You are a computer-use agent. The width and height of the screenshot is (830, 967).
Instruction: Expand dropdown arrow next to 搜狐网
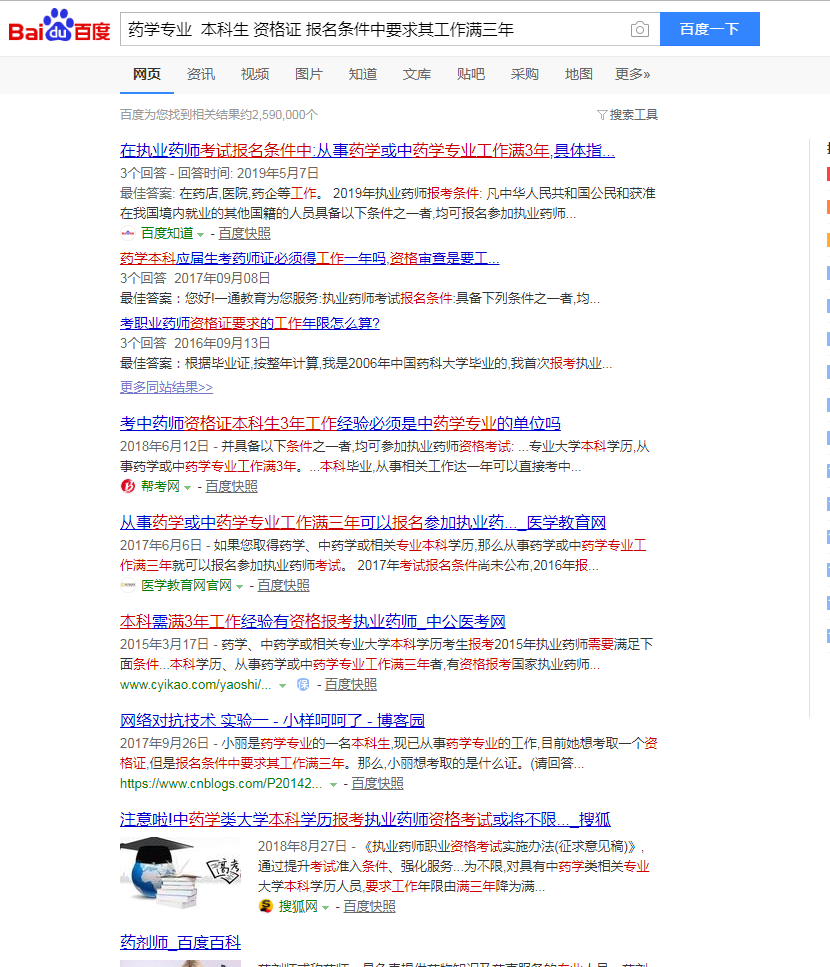pos(326,907)
